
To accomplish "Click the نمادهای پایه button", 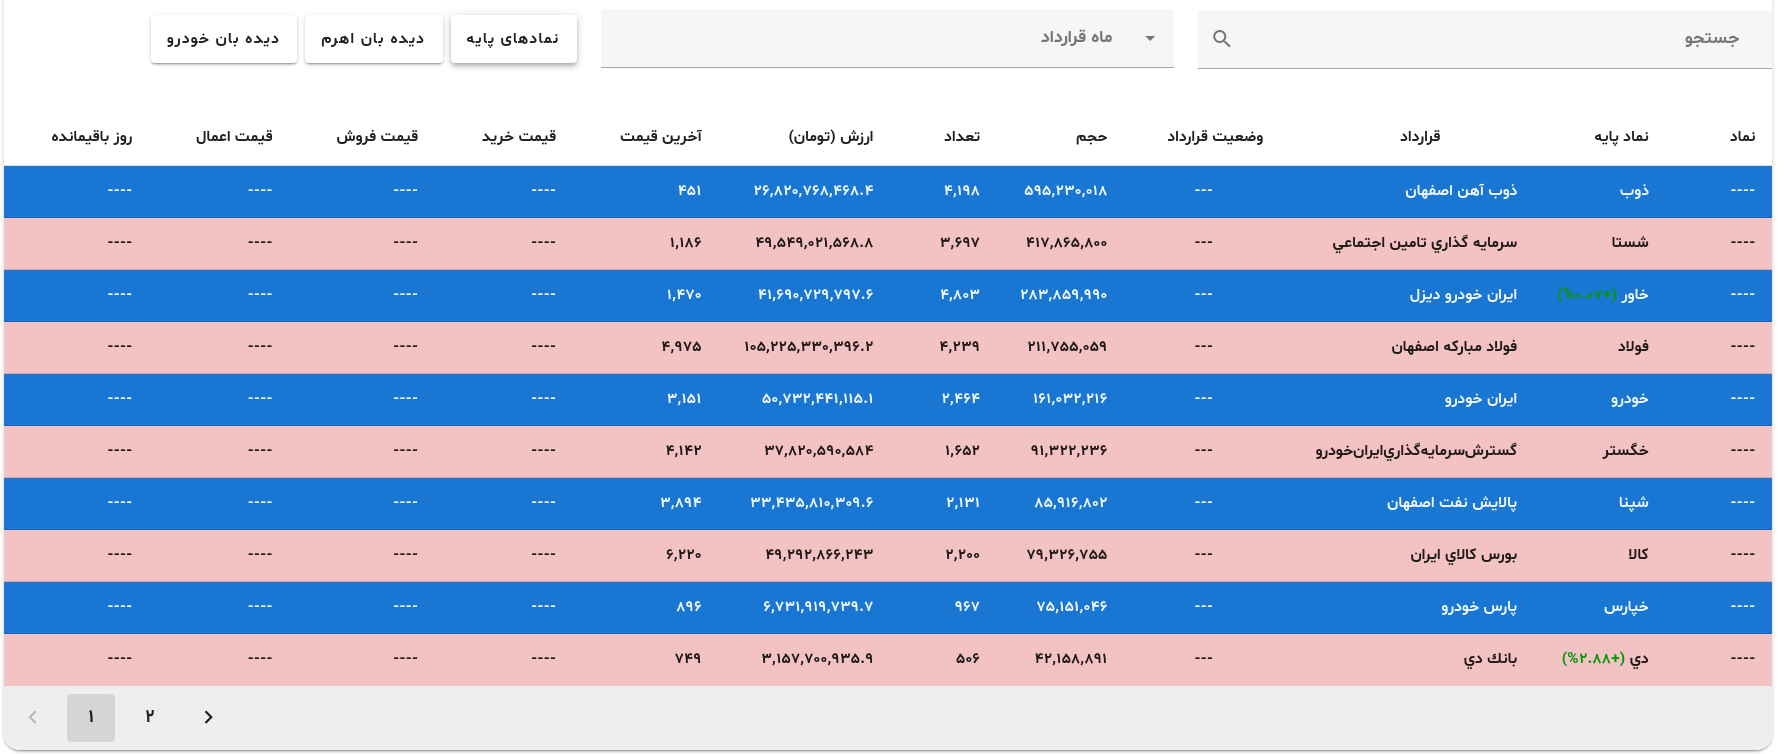I will point(513,39).
